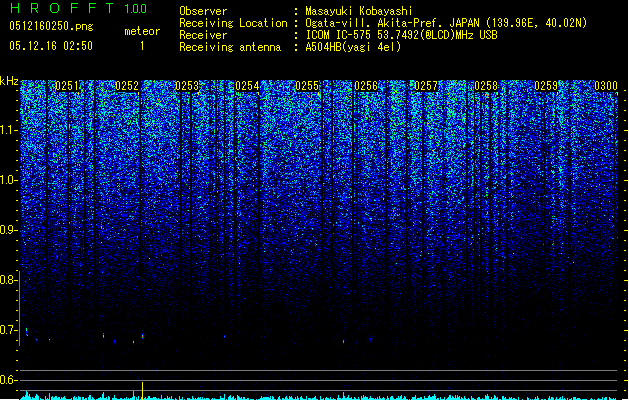Click the 0.9 frequency axis label
The image size is (629, 400).
click(8, 230)
